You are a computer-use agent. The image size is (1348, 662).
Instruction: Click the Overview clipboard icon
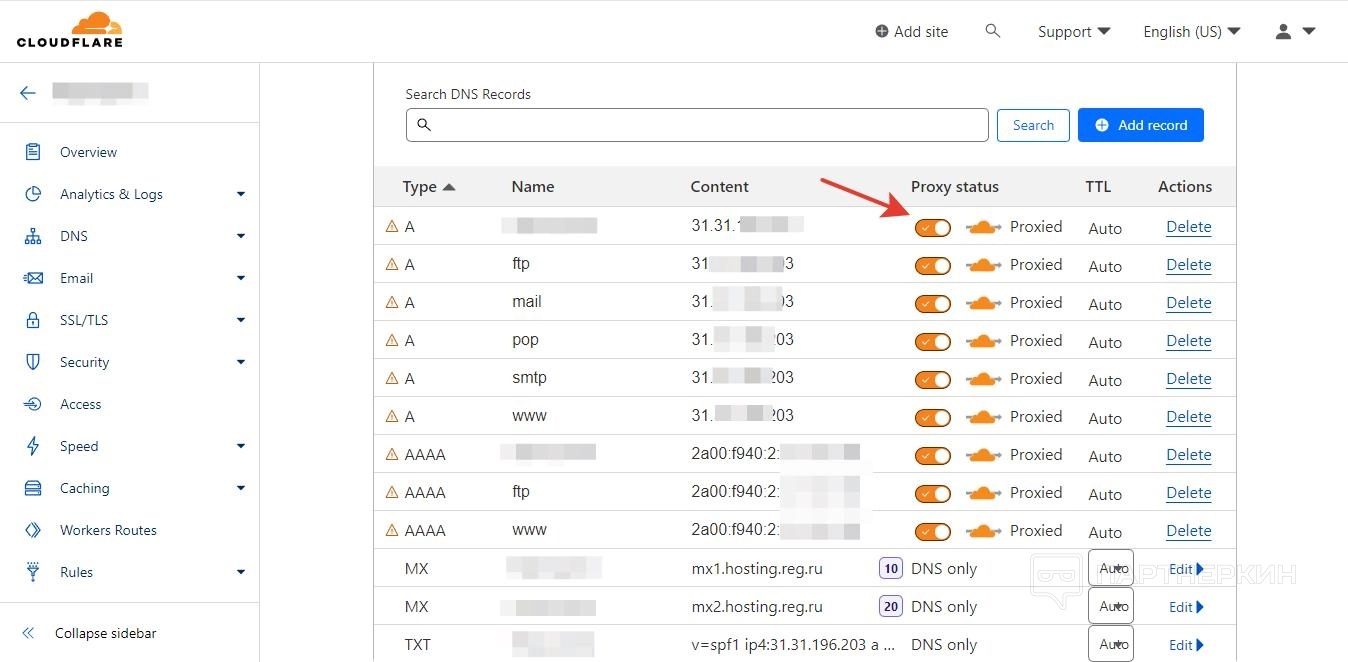click(x=33, y=152)
